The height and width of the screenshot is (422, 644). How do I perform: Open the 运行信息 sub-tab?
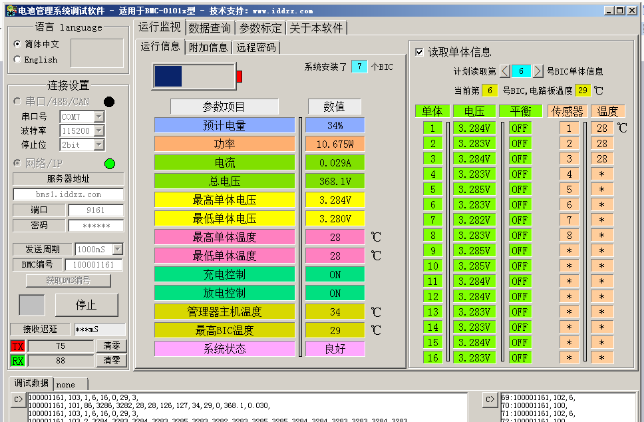pos(160,46)
